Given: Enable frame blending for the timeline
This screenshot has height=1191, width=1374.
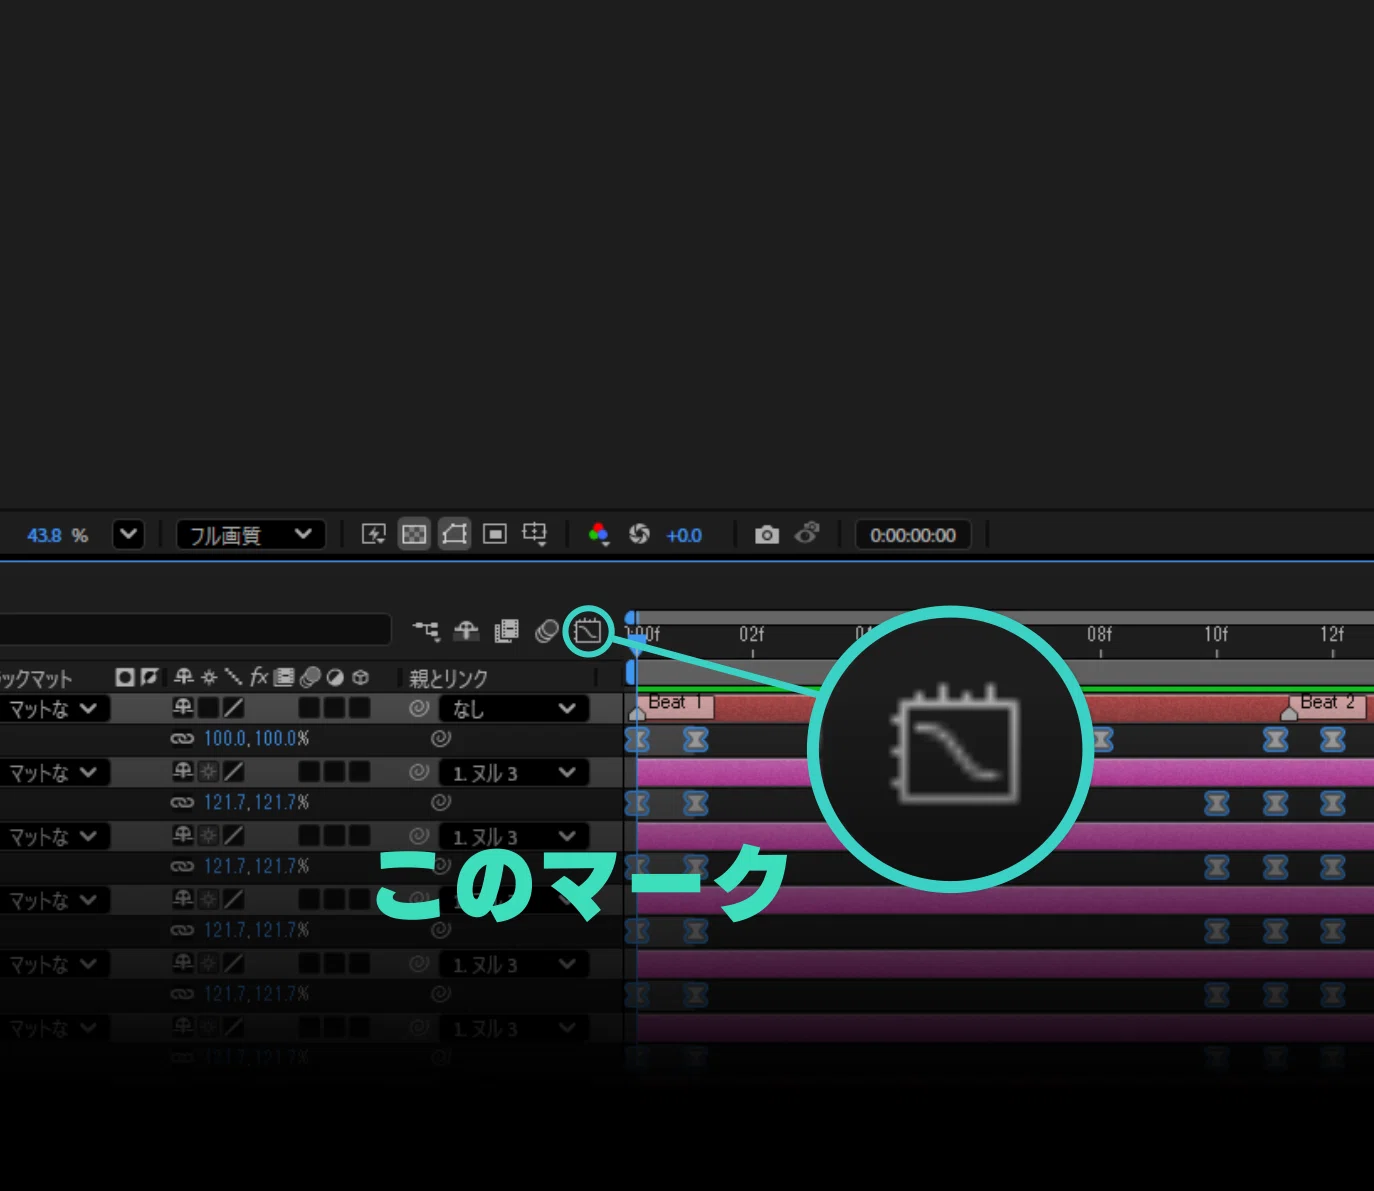Looking at the screenshot, I should click(507, 631).
